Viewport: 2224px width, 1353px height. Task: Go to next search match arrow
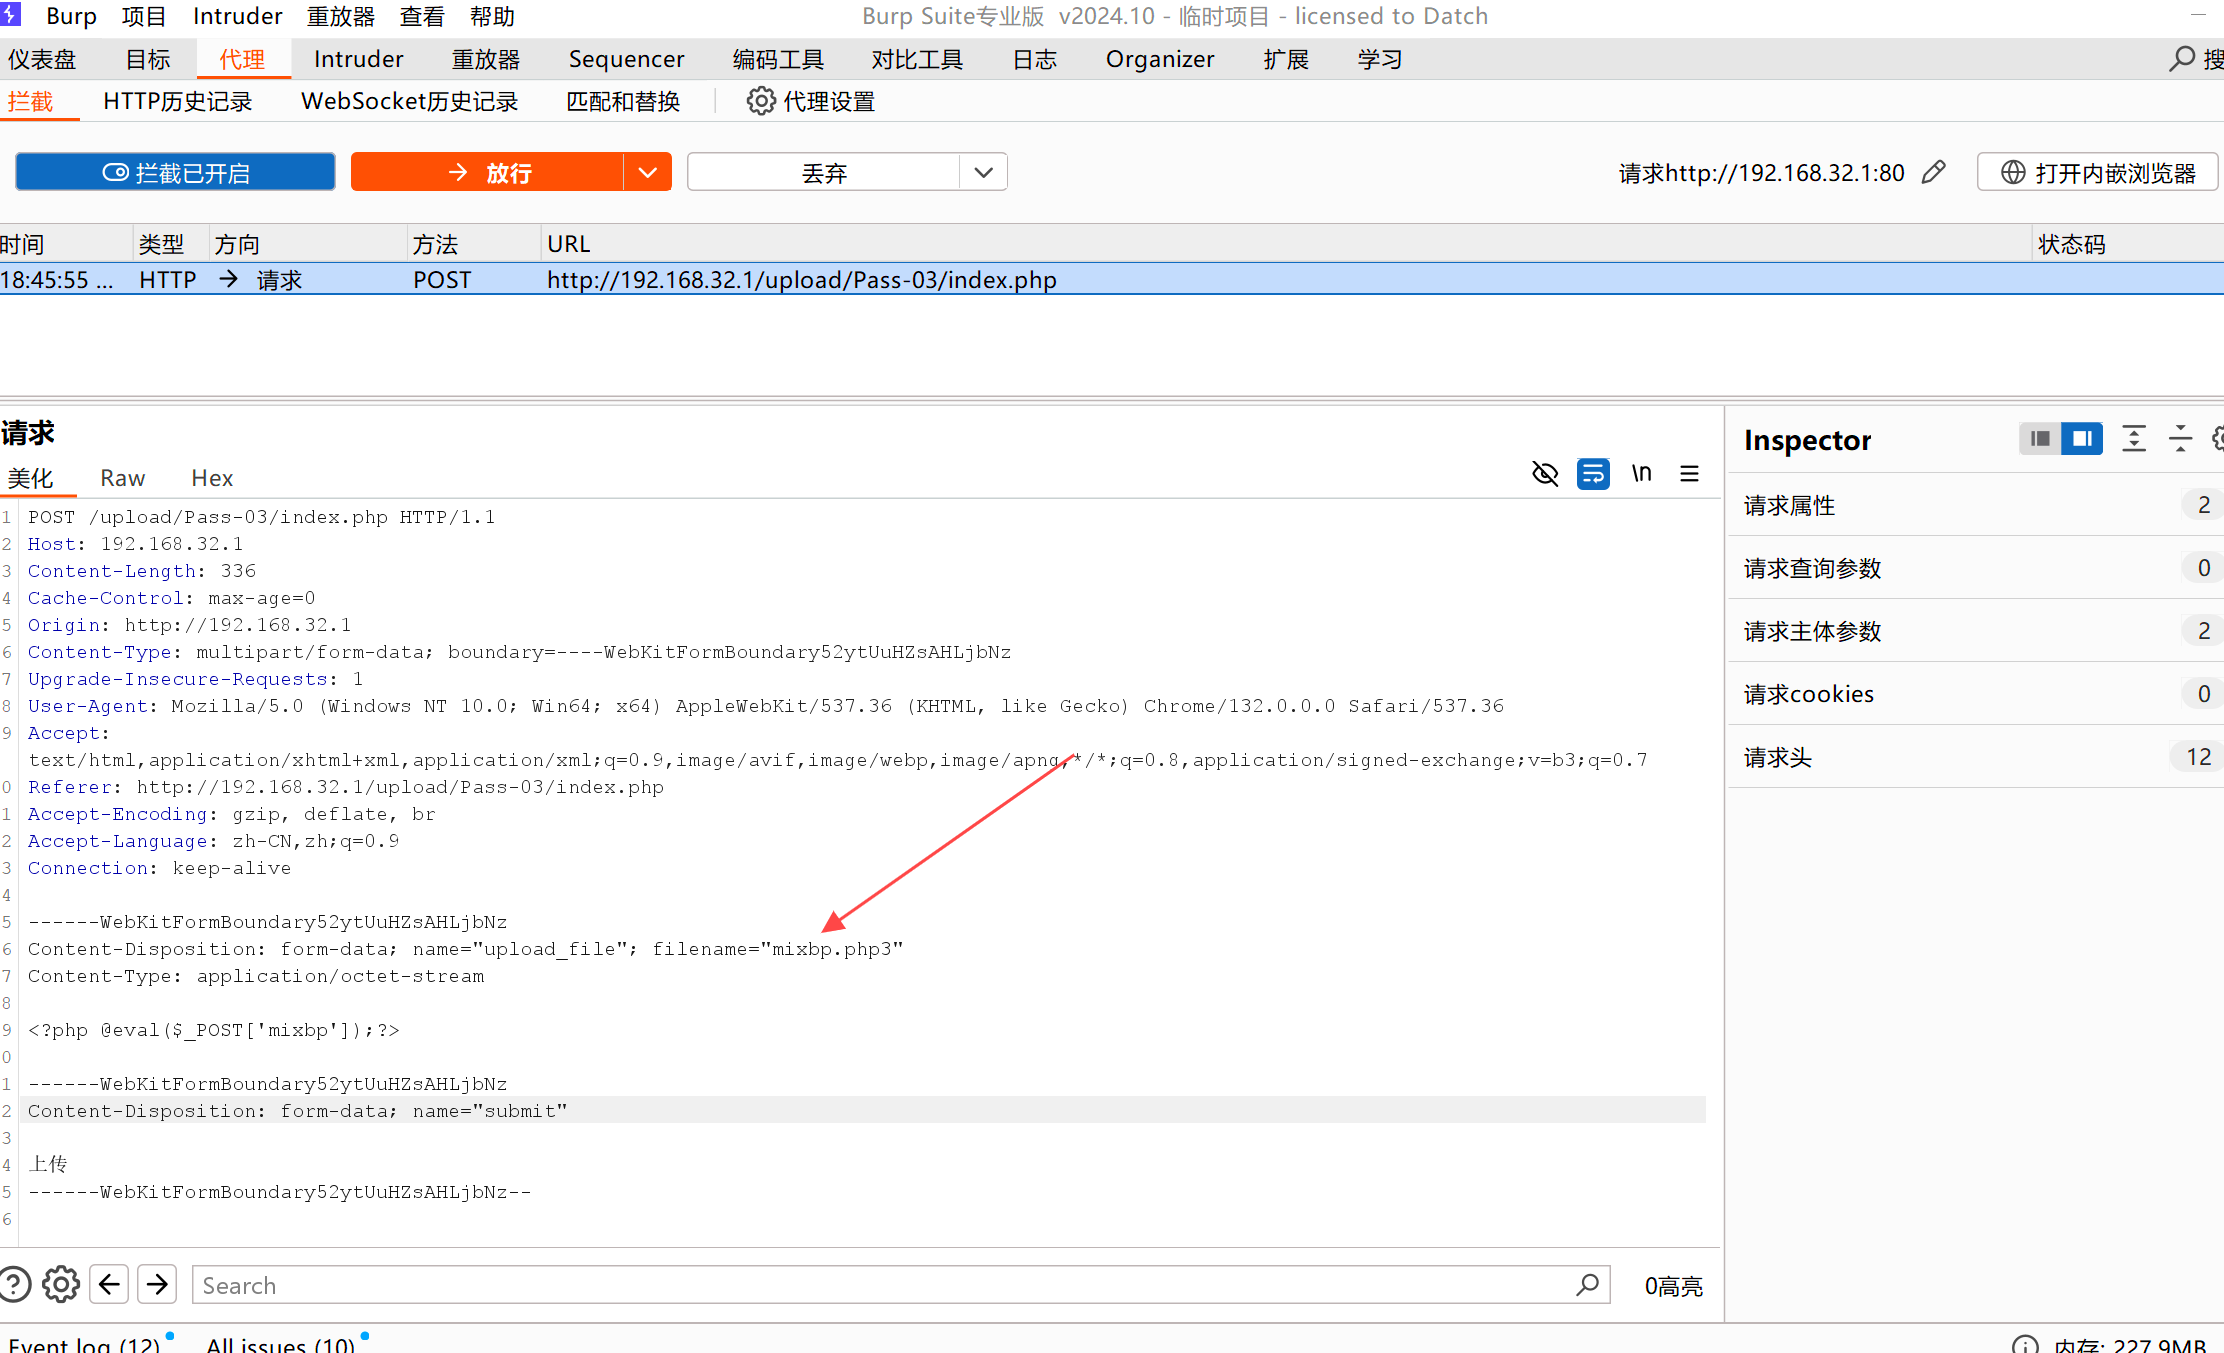(157, 1284)
